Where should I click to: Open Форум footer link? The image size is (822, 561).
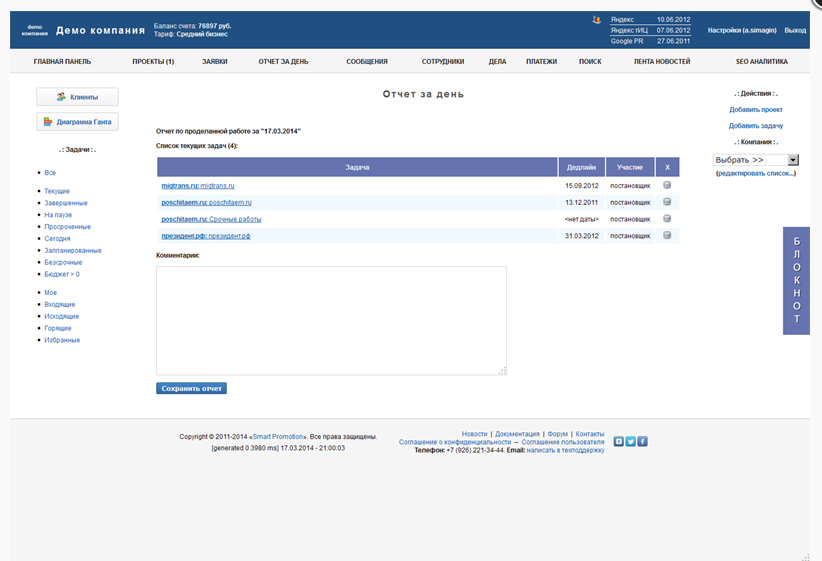[x=558, y=434]
